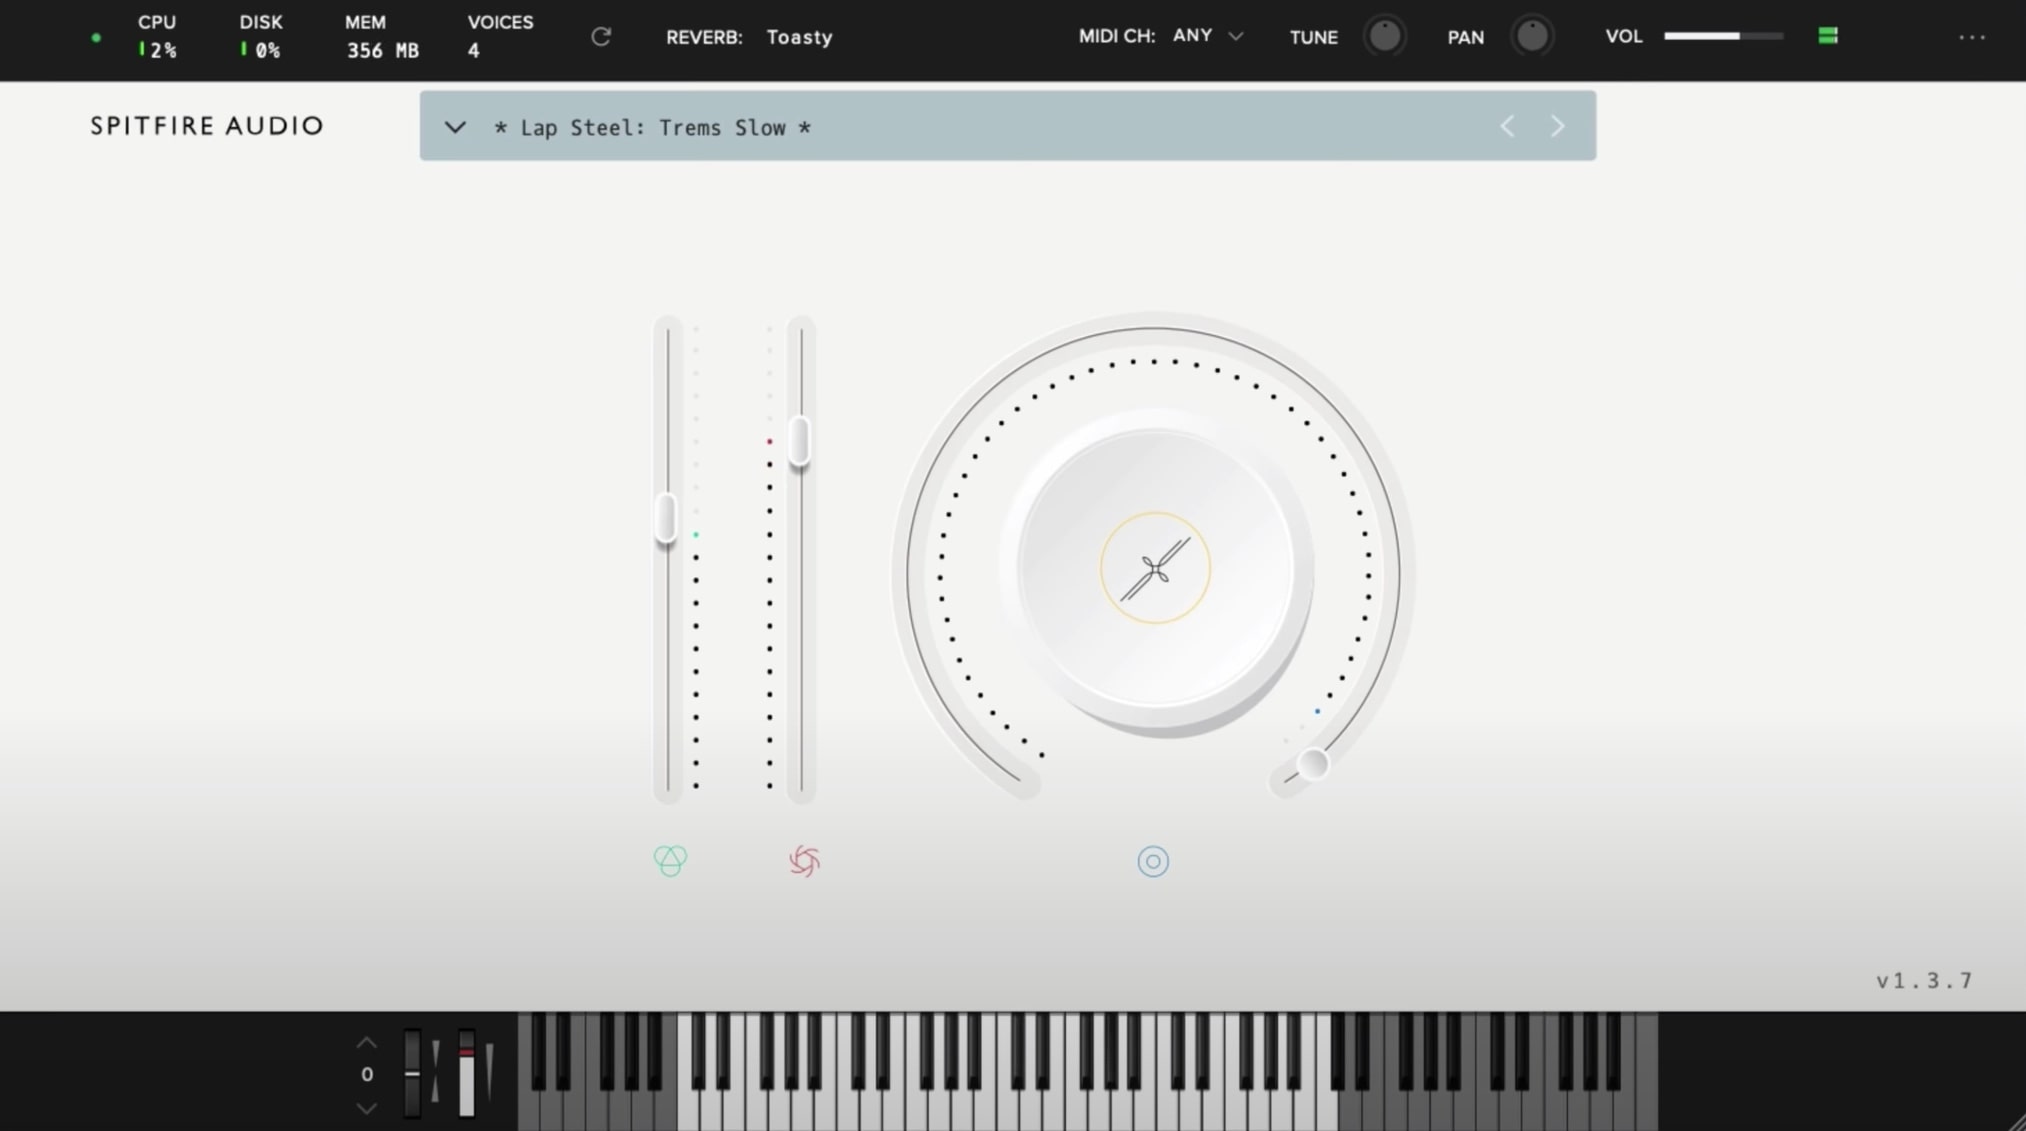Go to the previous preset with left arrow
The height and width of the screenshot is (1131, 2026).
click(1507, 126)
